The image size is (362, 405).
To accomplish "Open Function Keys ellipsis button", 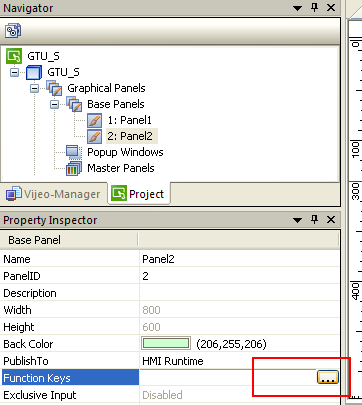I will click(x=328, y=377).
